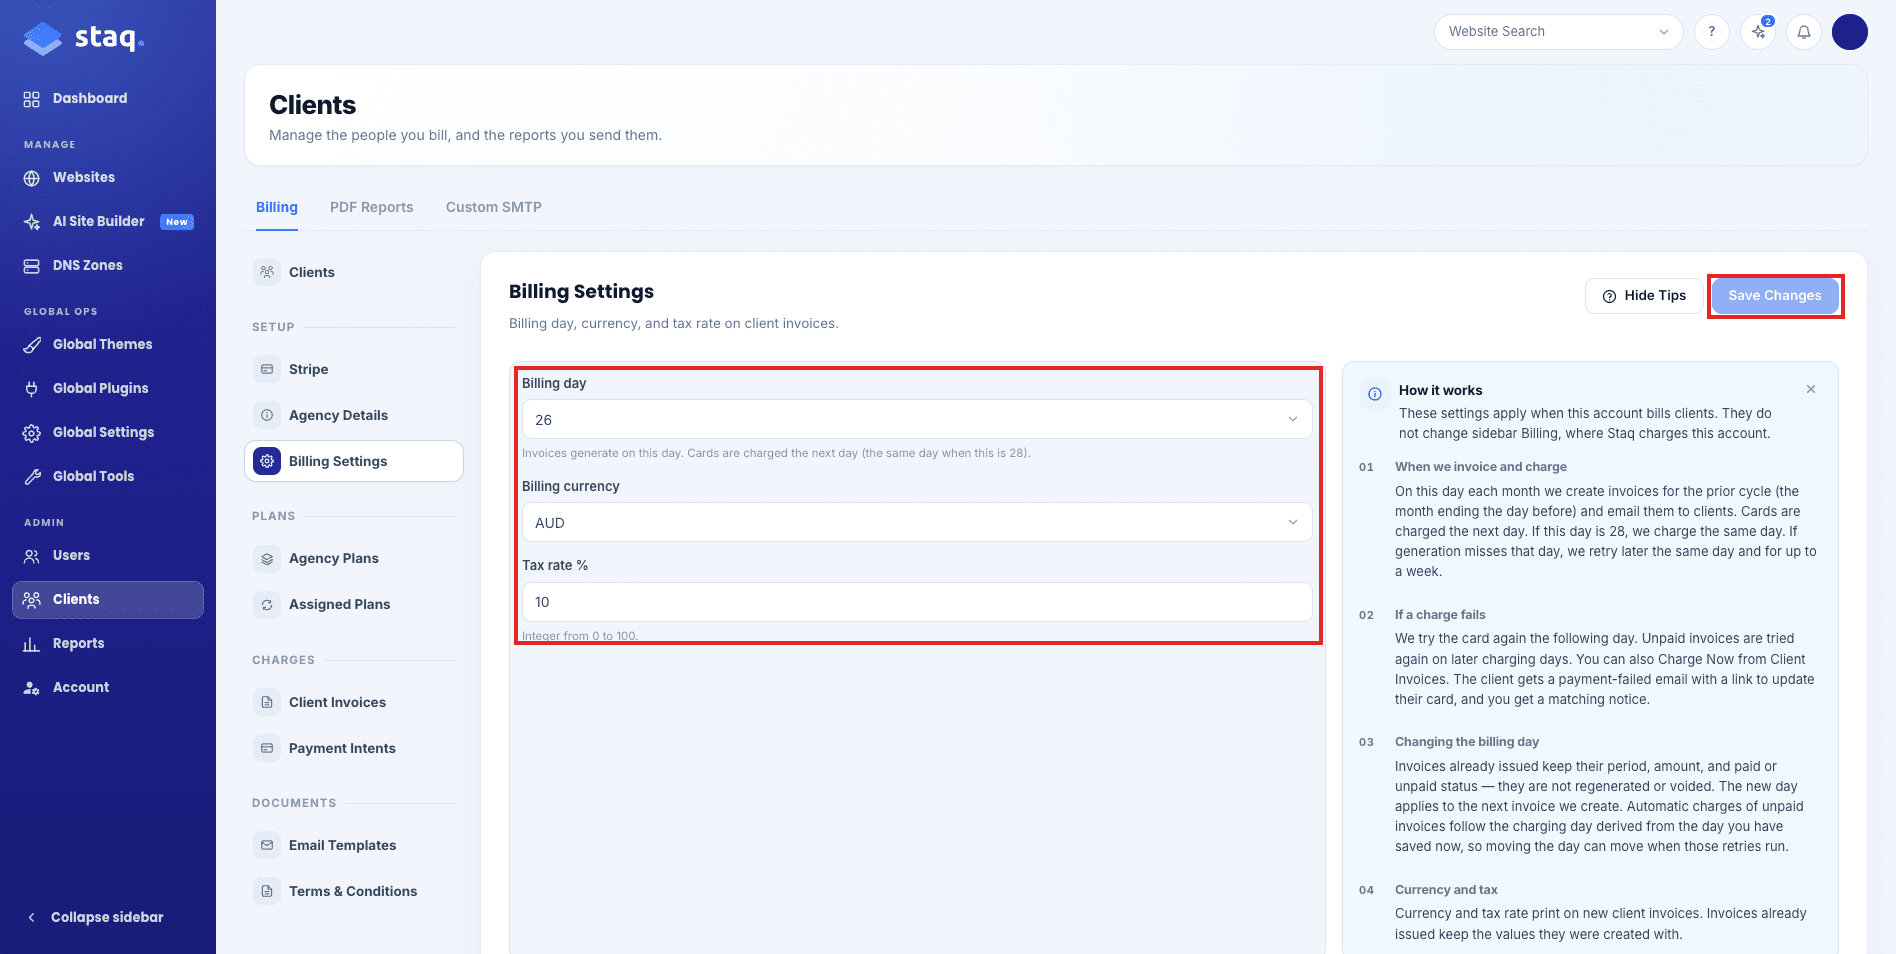Click the Global Settings gear icon
The image size is (1896, 954).
click(32, 433)
